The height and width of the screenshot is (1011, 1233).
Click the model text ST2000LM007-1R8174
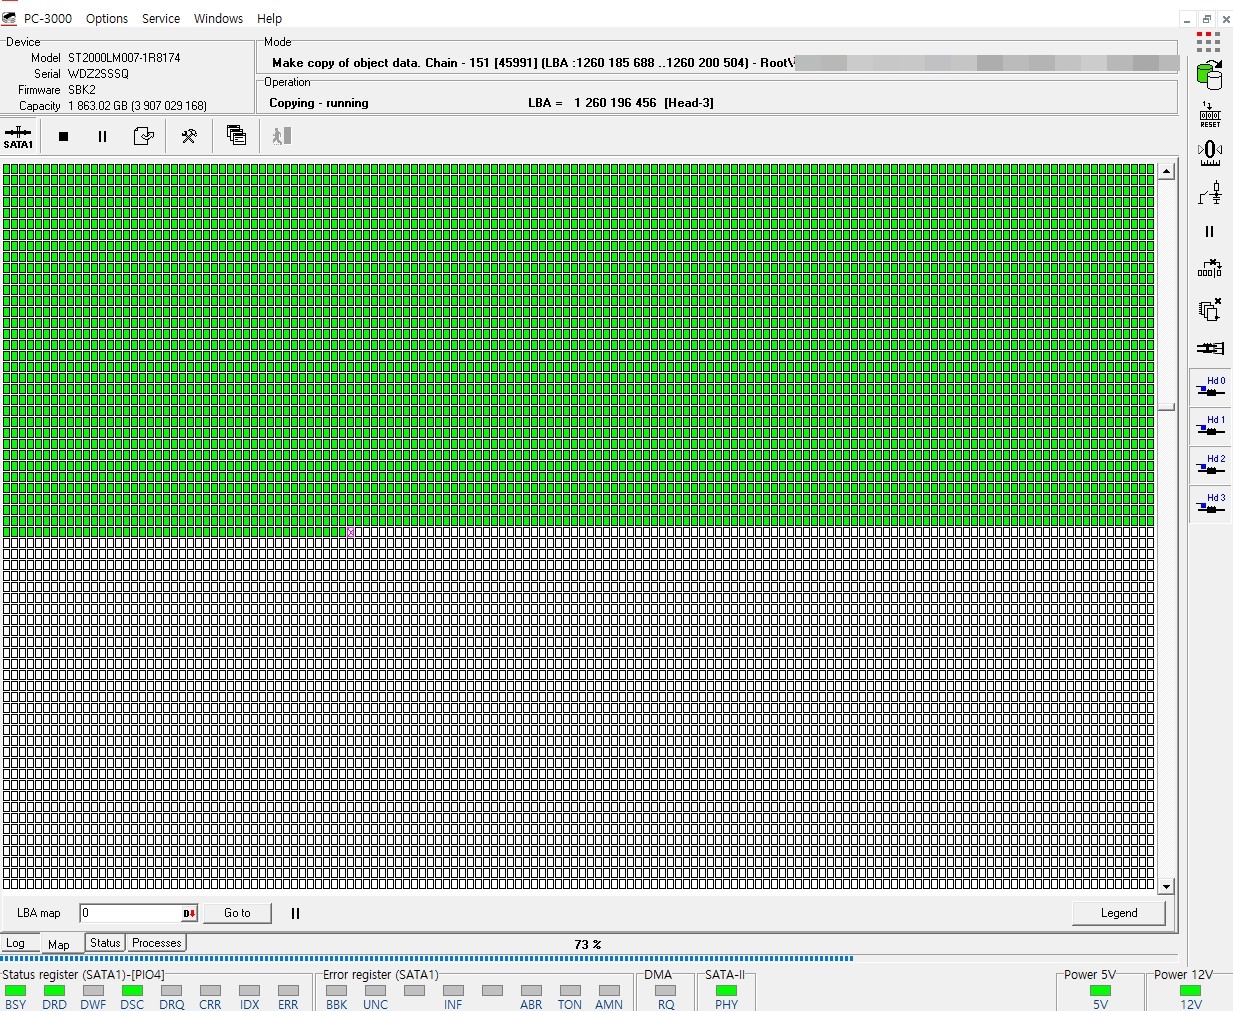124,58
